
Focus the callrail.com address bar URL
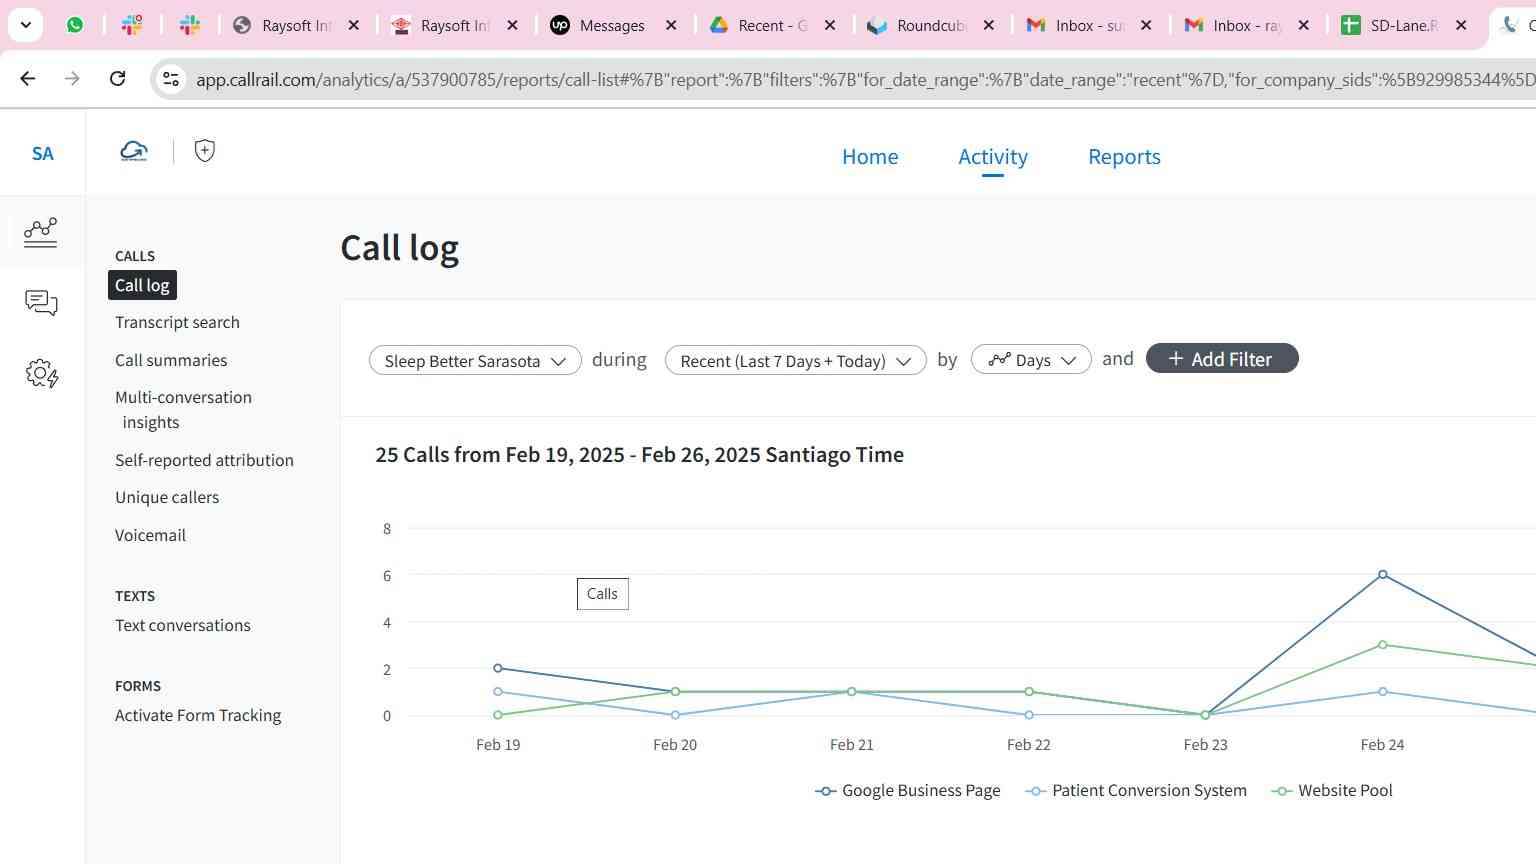coord(865,79)
